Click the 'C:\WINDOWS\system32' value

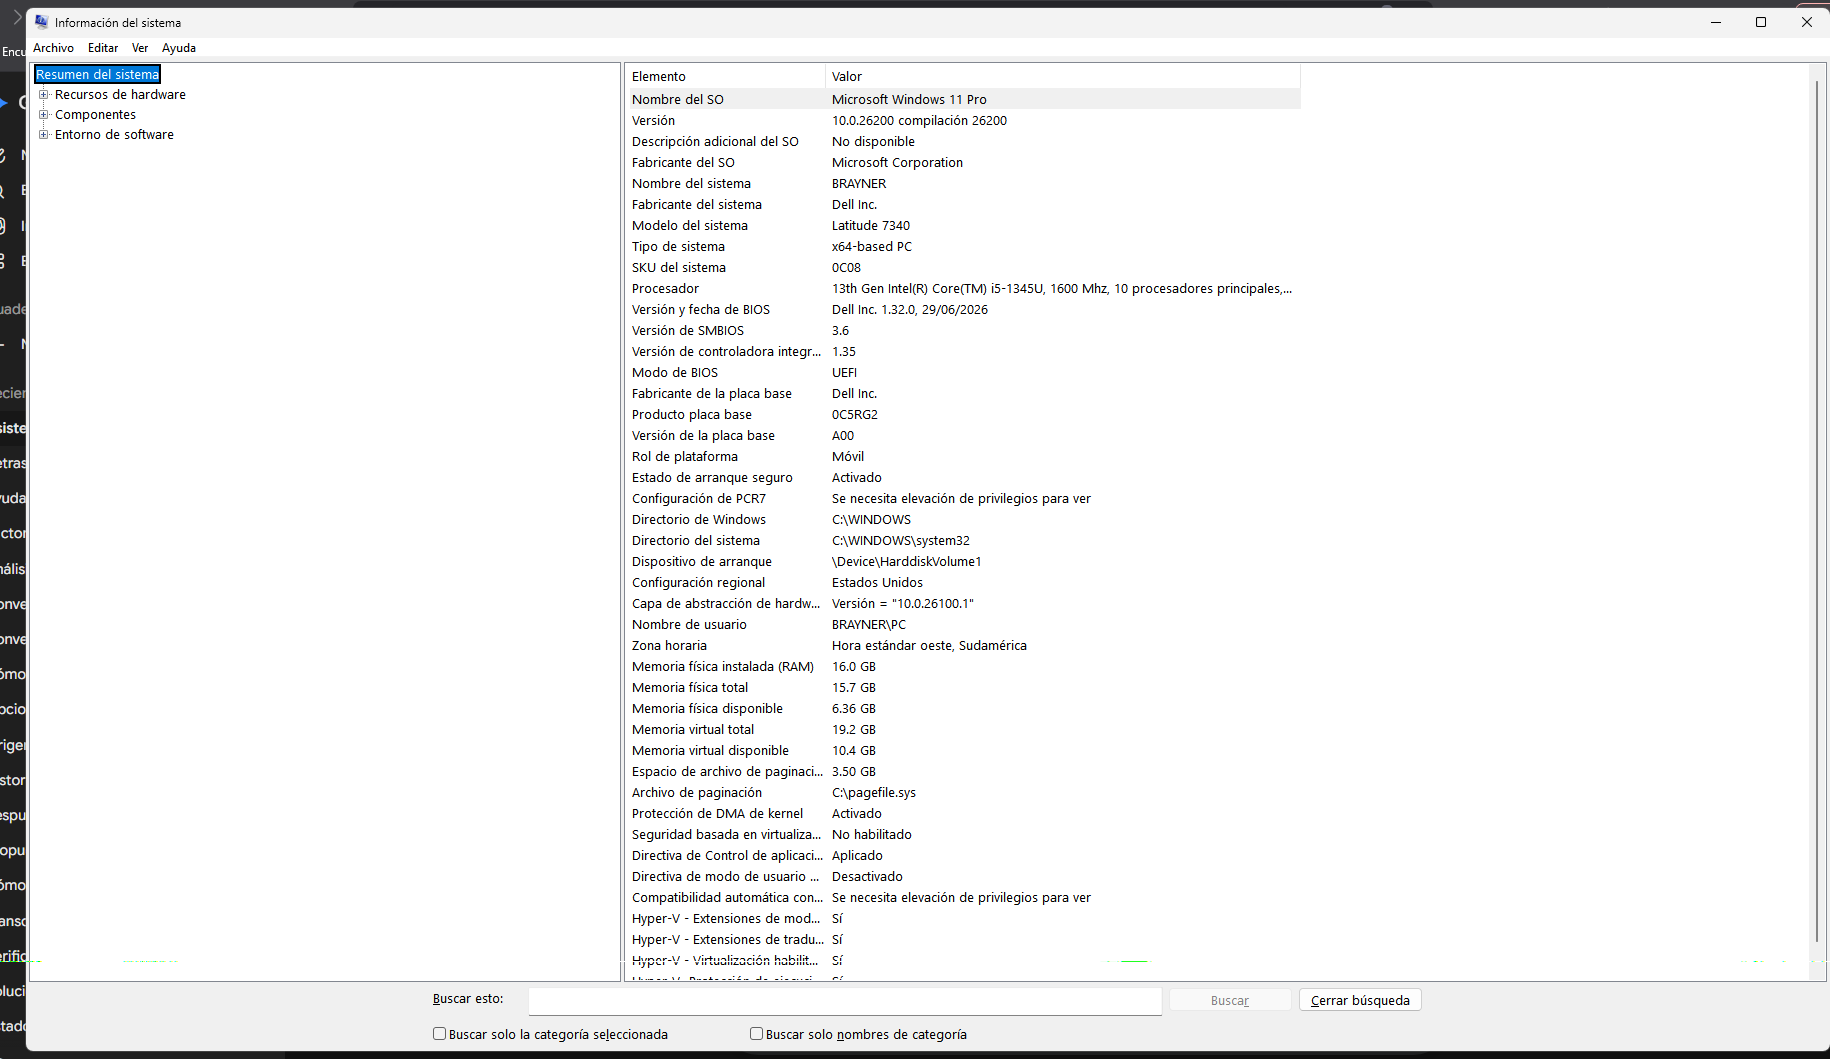pos(901,540)
